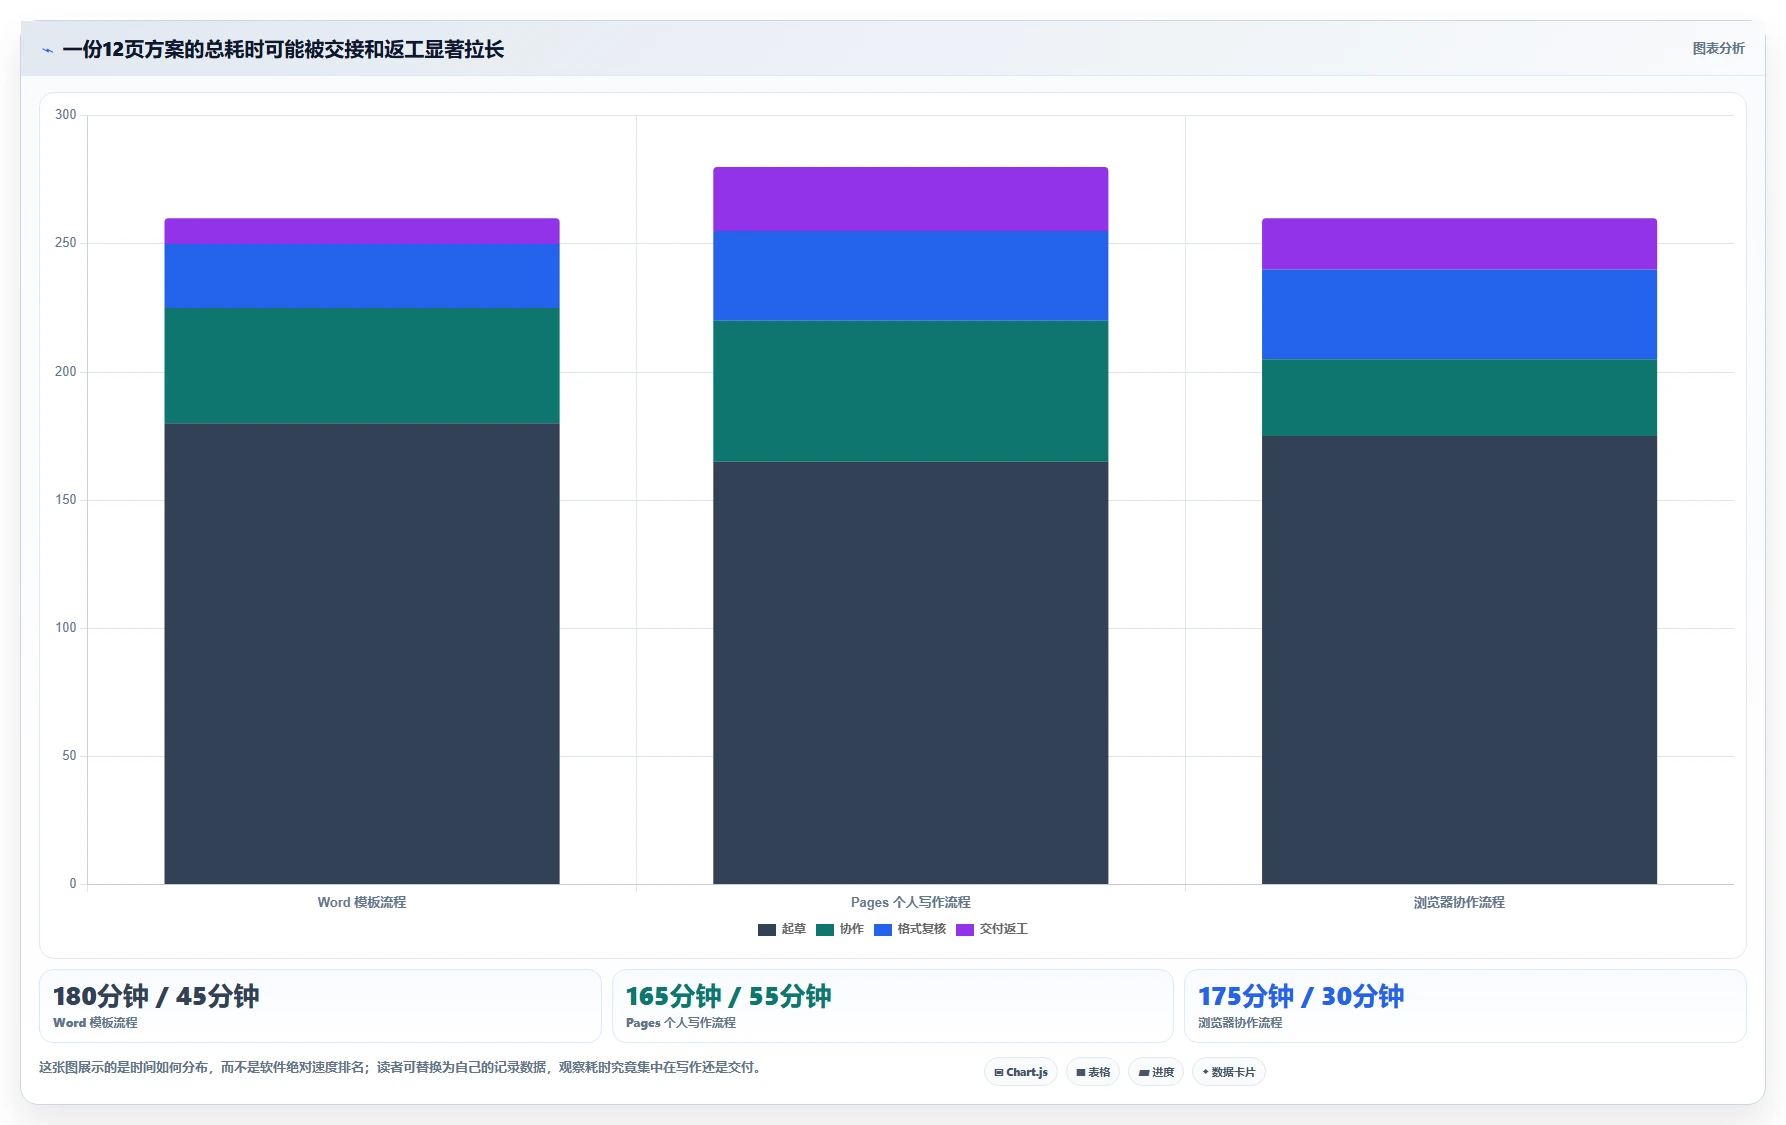The image size is (1786, 1125).
Task: Select the 数据卡片 tag
Action: 1229,1072
